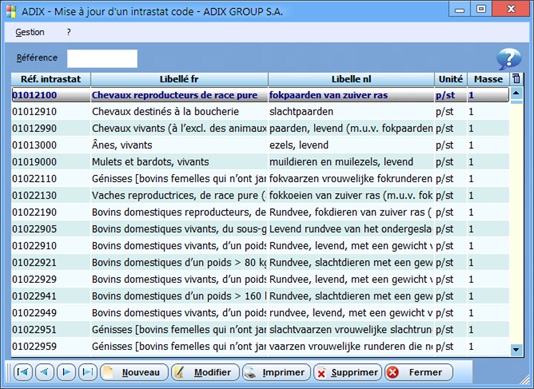
Task: Select code 01012990 row
Action: (x=260, y=128)
